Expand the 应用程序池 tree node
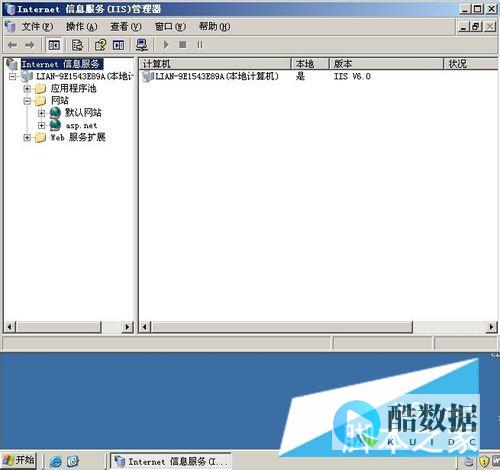The image size is (500, 470). coord(27,89)
